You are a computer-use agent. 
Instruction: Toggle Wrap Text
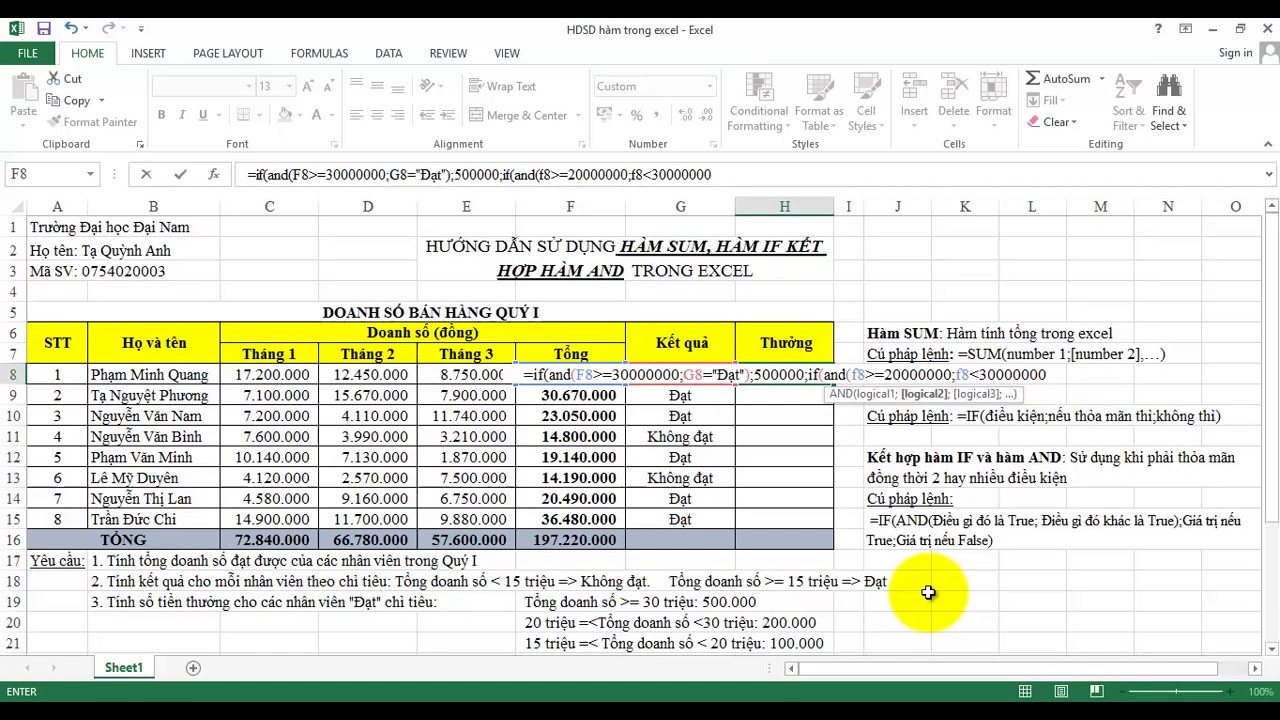pos(503,86)
